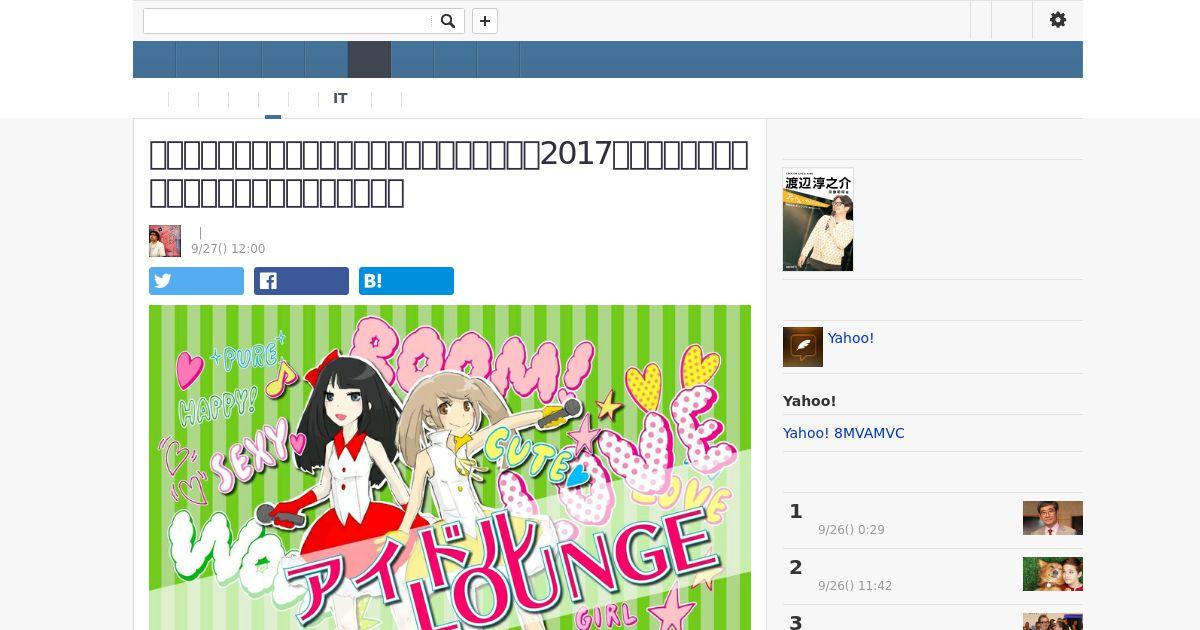Click the article headline containing 2017
Image resolution: width=1200 pixels, height=630 pixels.
[x=449, y=173]
